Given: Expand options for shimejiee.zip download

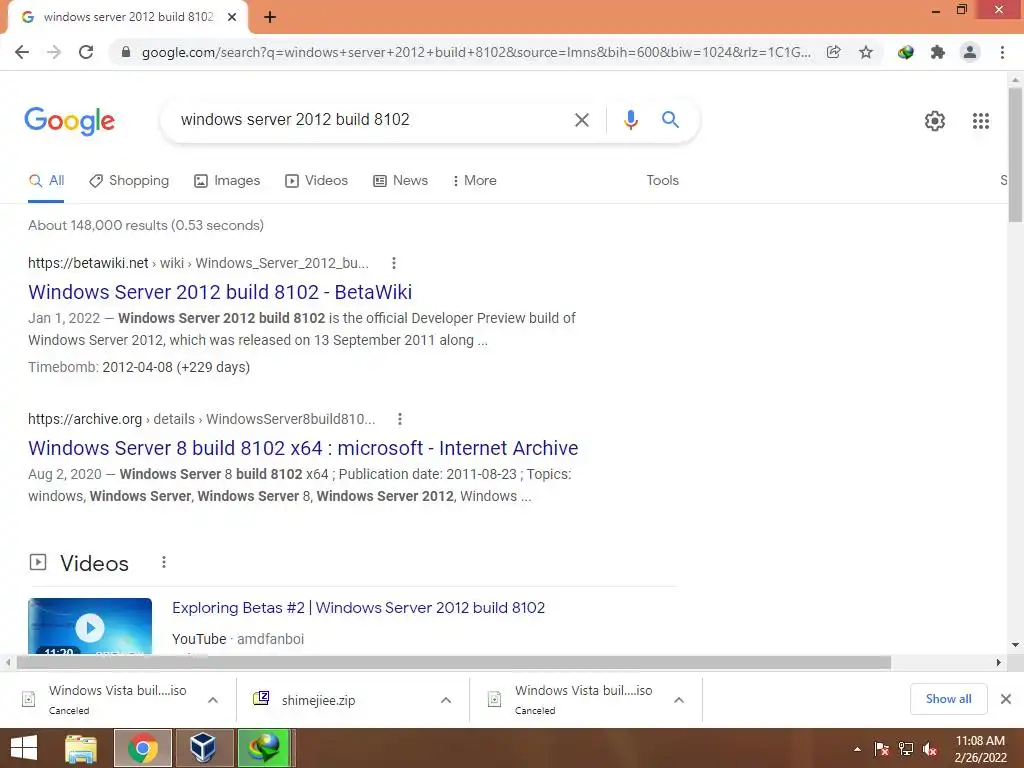Looking at the screenshot, I should coord(446,700).
